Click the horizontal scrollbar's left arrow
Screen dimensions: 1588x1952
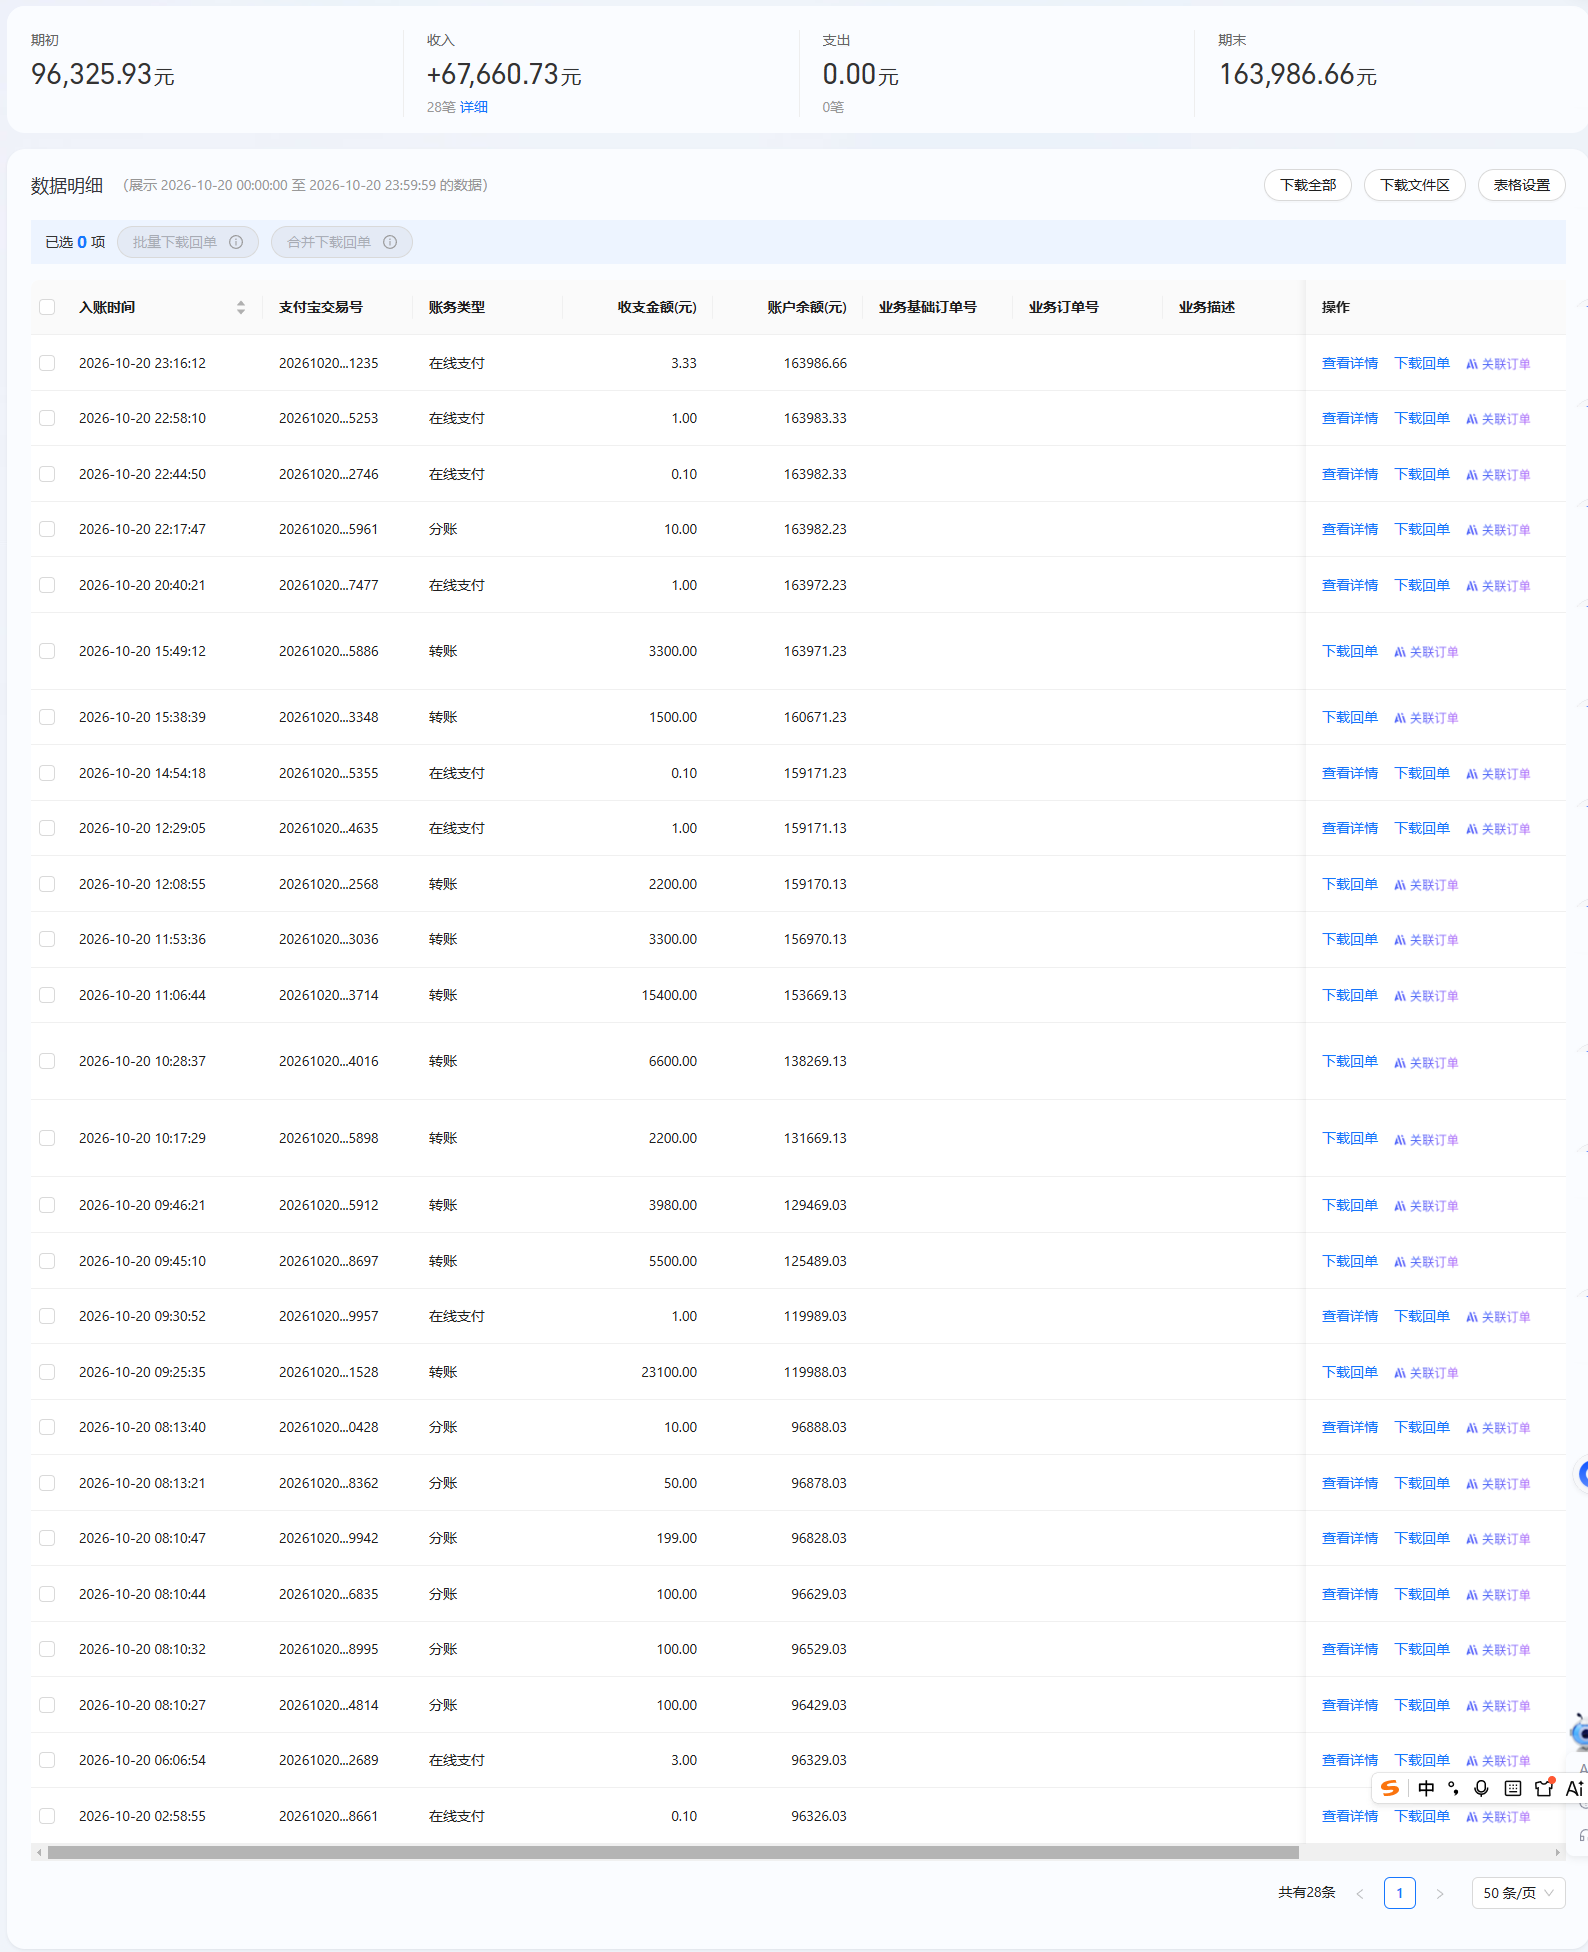[x=39, y=1852]
